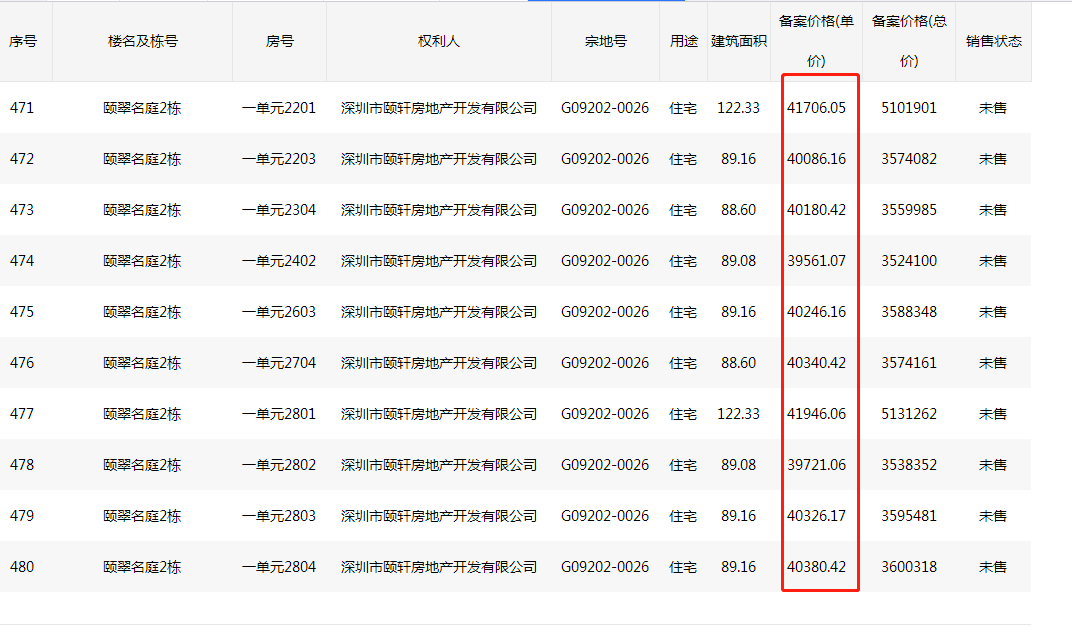
Task: Click total price 3524100
Action: (x=909, y=261)
